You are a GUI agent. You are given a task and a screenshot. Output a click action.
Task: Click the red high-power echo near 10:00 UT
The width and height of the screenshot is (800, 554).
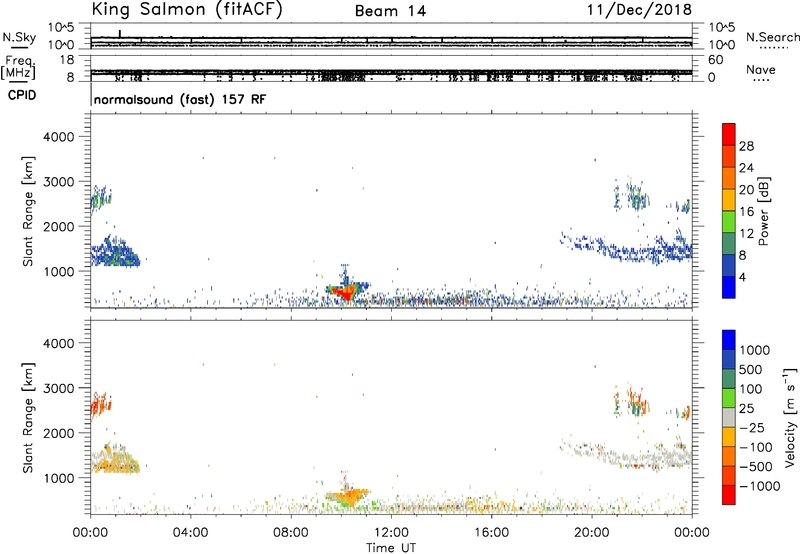pyautogui.click(x=345, y=293)
